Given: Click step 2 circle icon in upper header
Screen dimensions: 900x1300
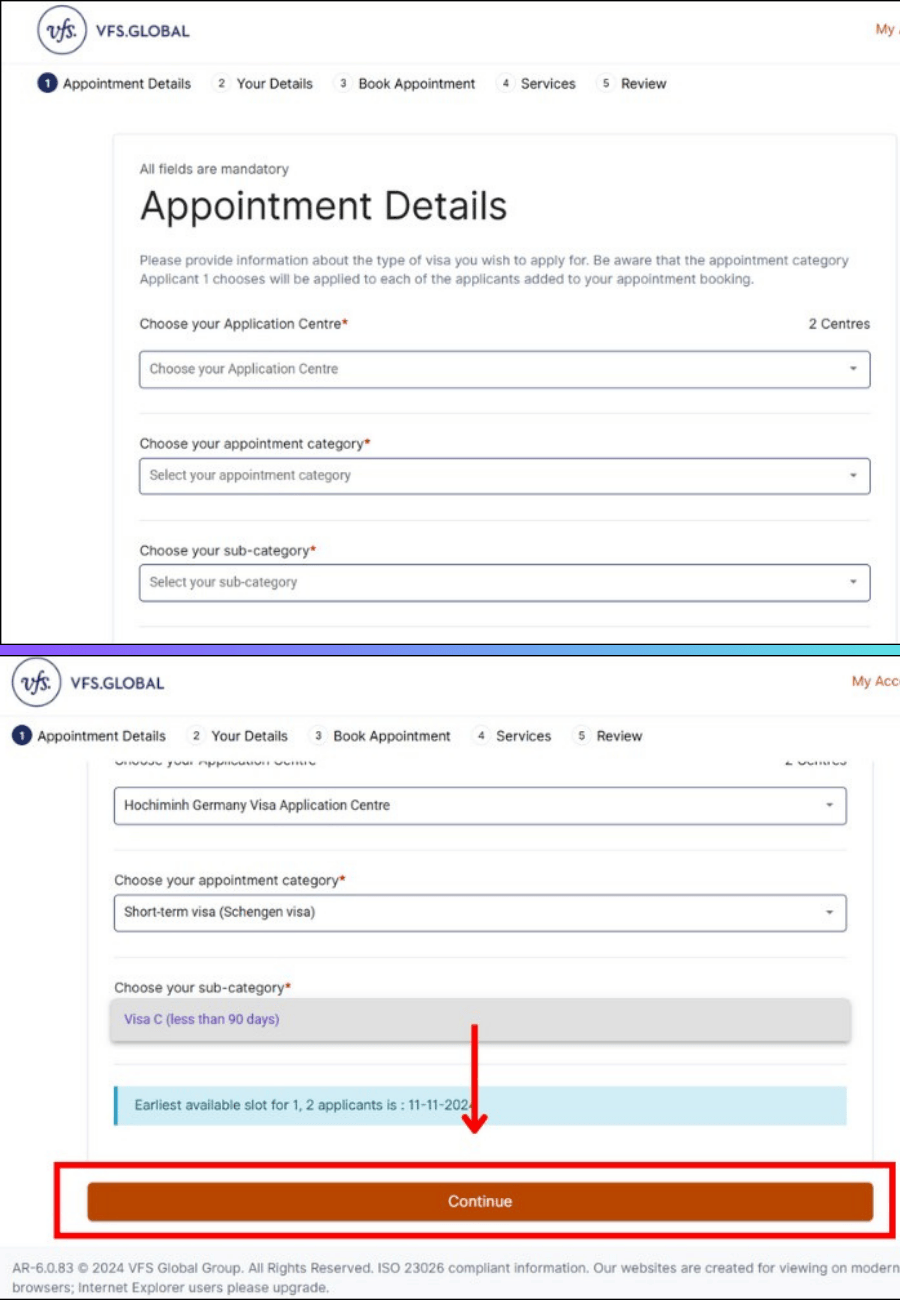Looking at the screenshot, I should pyautogui.click(x=221, y=84).
